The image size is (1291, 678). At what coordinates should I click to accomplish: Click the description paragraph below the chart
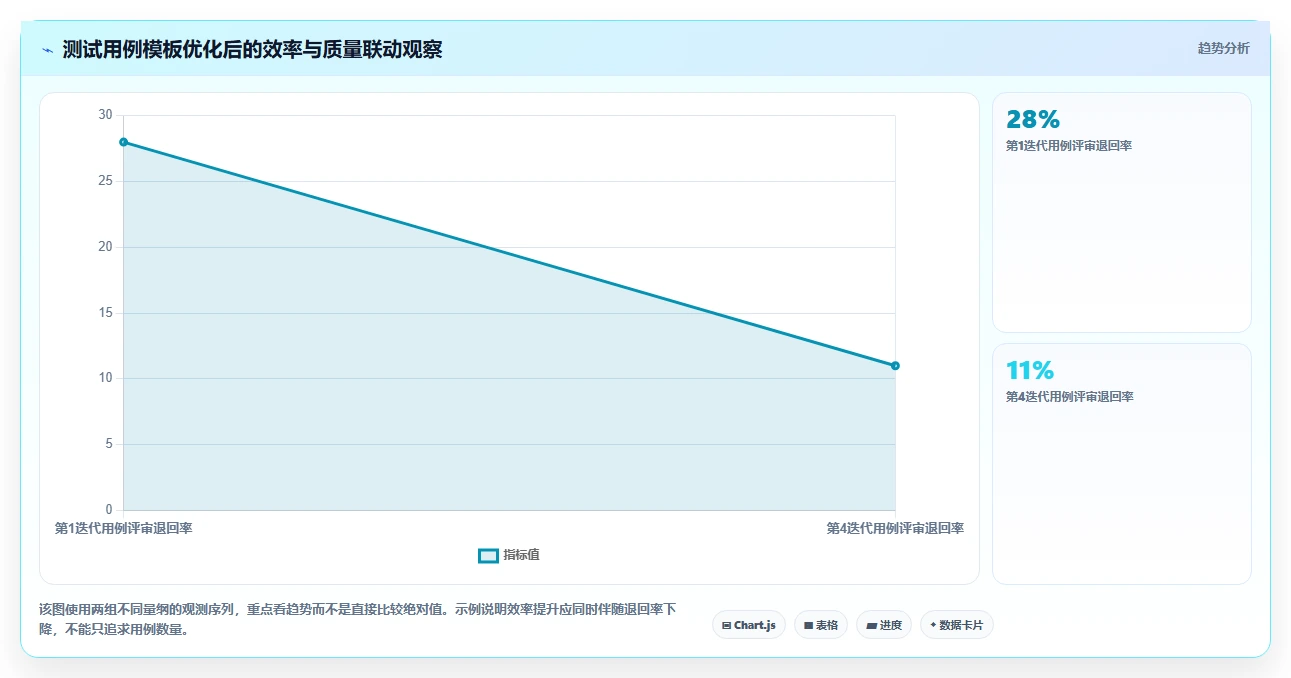358,619
